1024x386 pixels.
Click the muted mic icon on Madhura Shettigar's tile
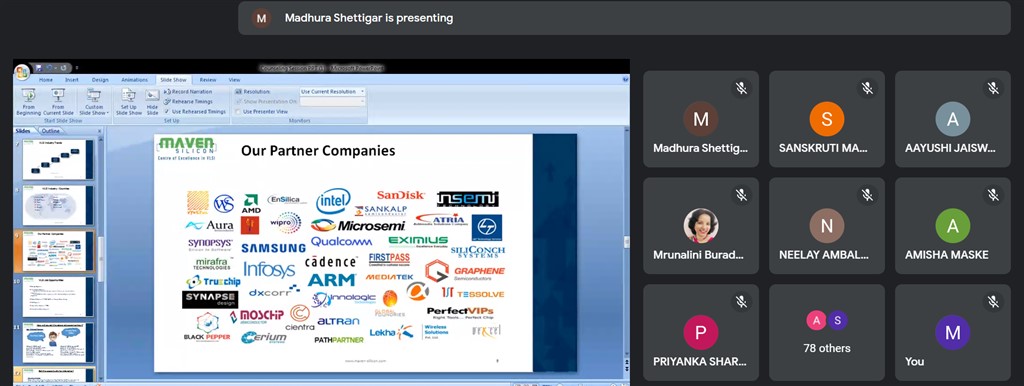point(741,88)
